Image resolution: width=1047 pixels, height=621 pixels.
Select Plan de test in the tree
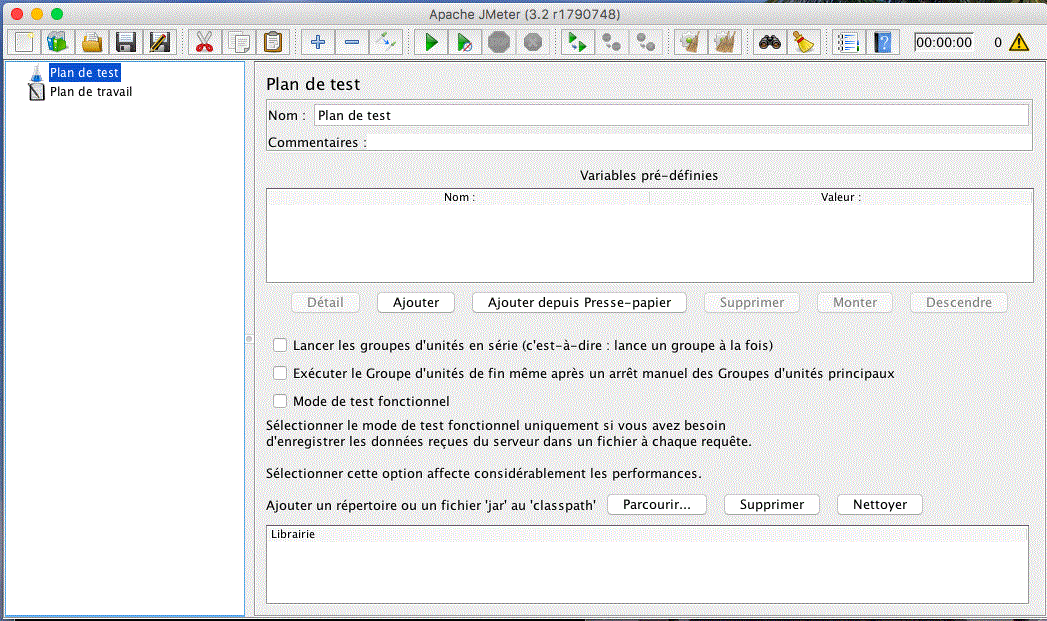tap(84, 72)
